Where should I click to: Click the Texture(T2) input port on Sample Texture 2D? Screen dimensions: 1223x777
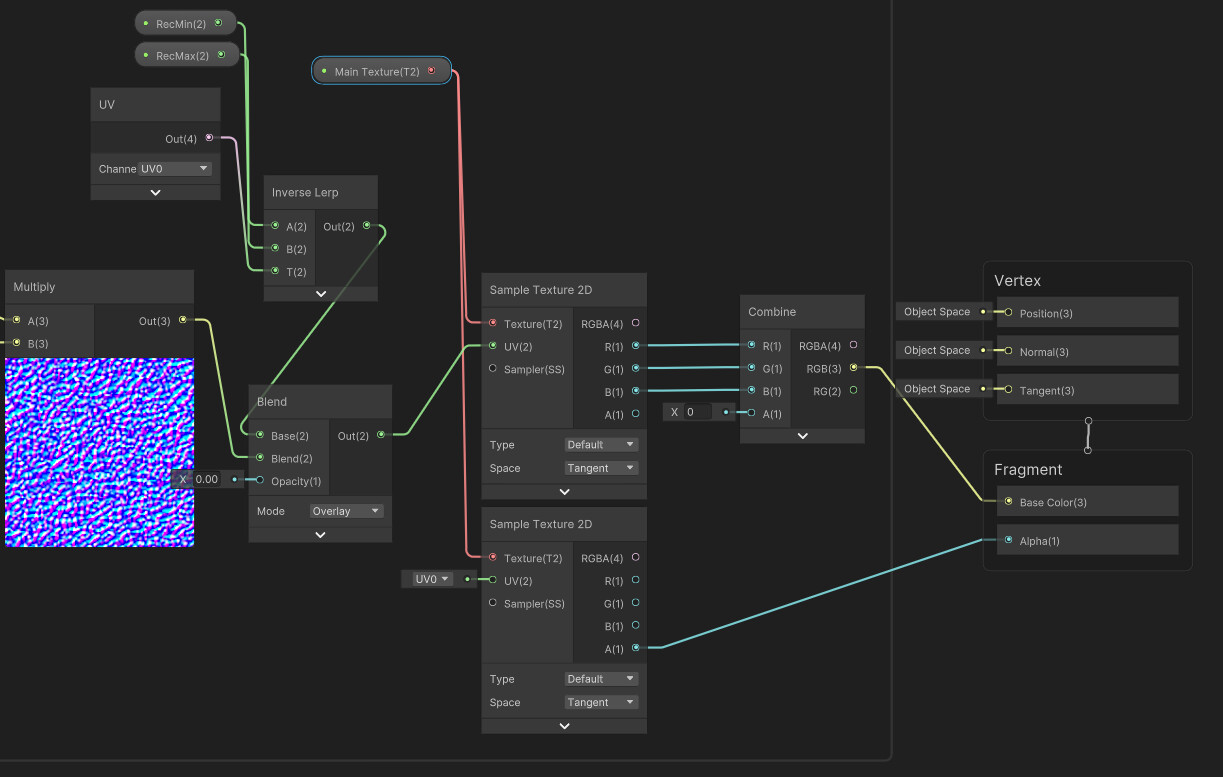coord(492,323)
